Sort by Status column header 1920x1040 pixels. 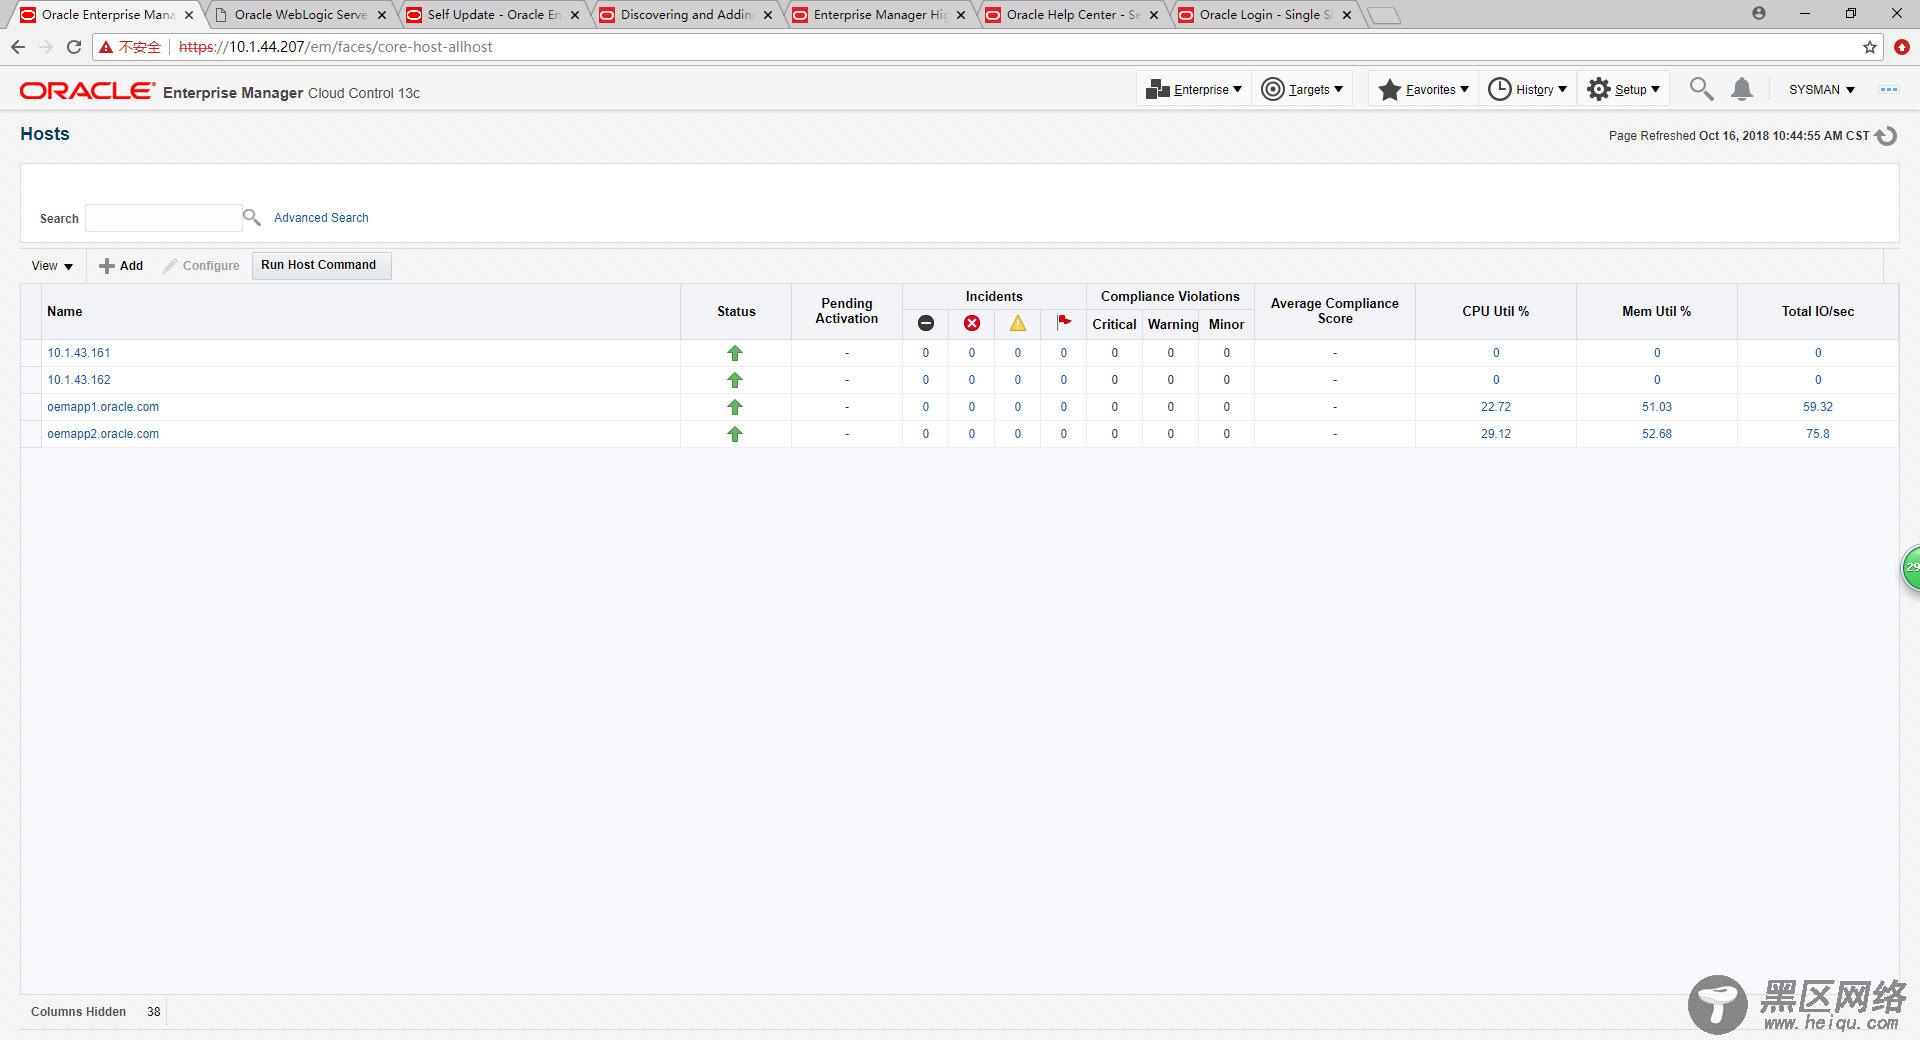point(736,312)
